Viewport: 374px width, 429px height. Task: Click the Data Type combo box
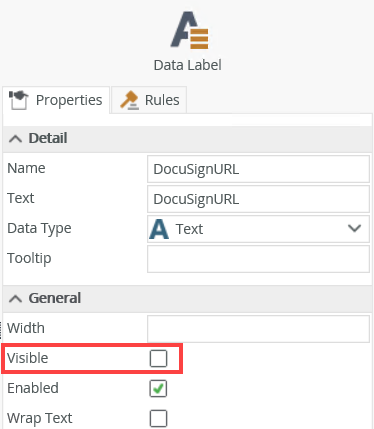pos(258,229)
